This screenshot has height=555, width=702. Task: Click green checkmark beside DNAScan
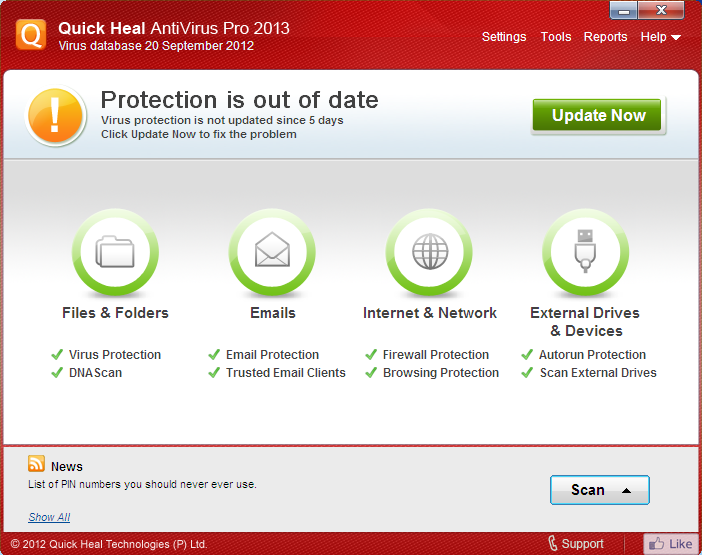coord(57,372)
